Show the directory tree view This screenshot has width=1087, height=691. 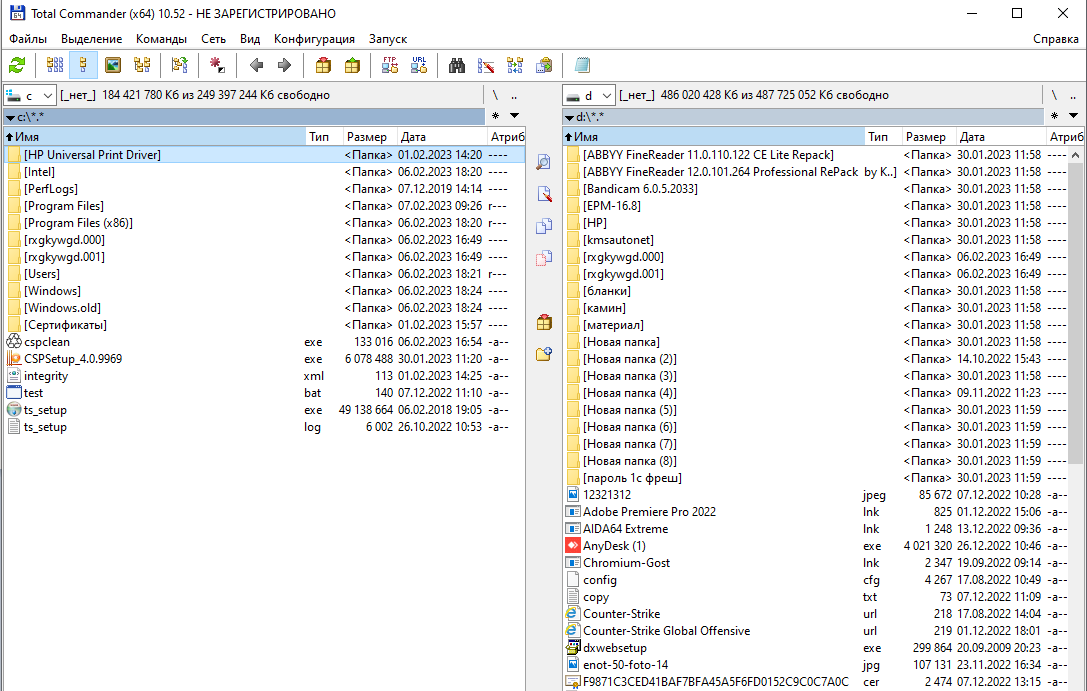(x=141, y=65)
